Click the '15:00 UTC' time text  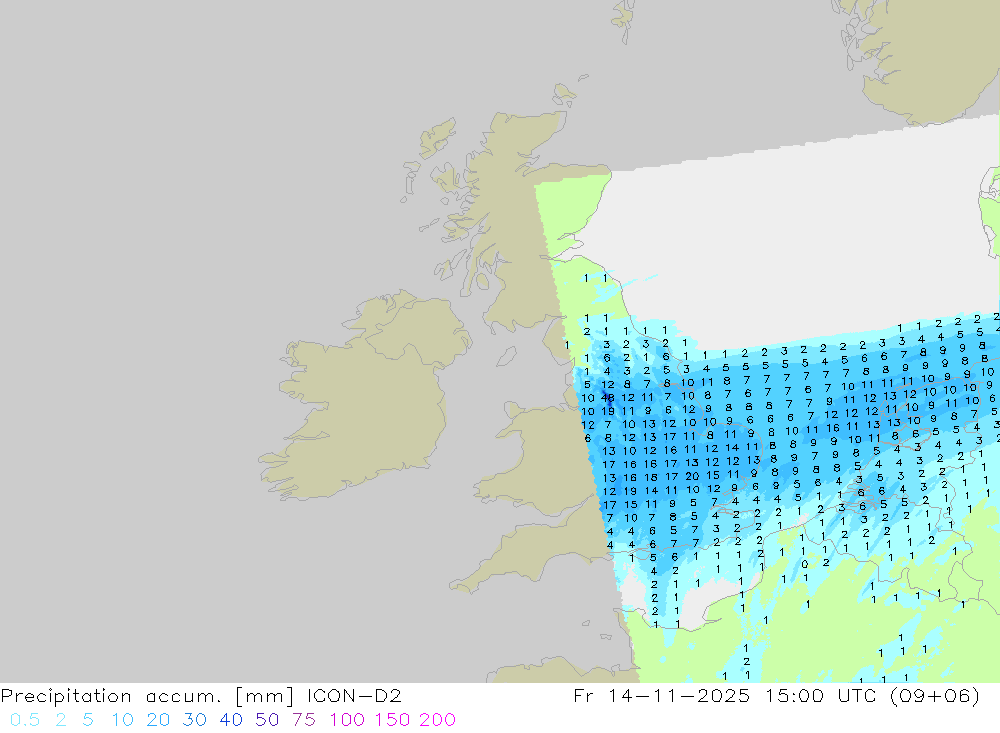(821, 695)
